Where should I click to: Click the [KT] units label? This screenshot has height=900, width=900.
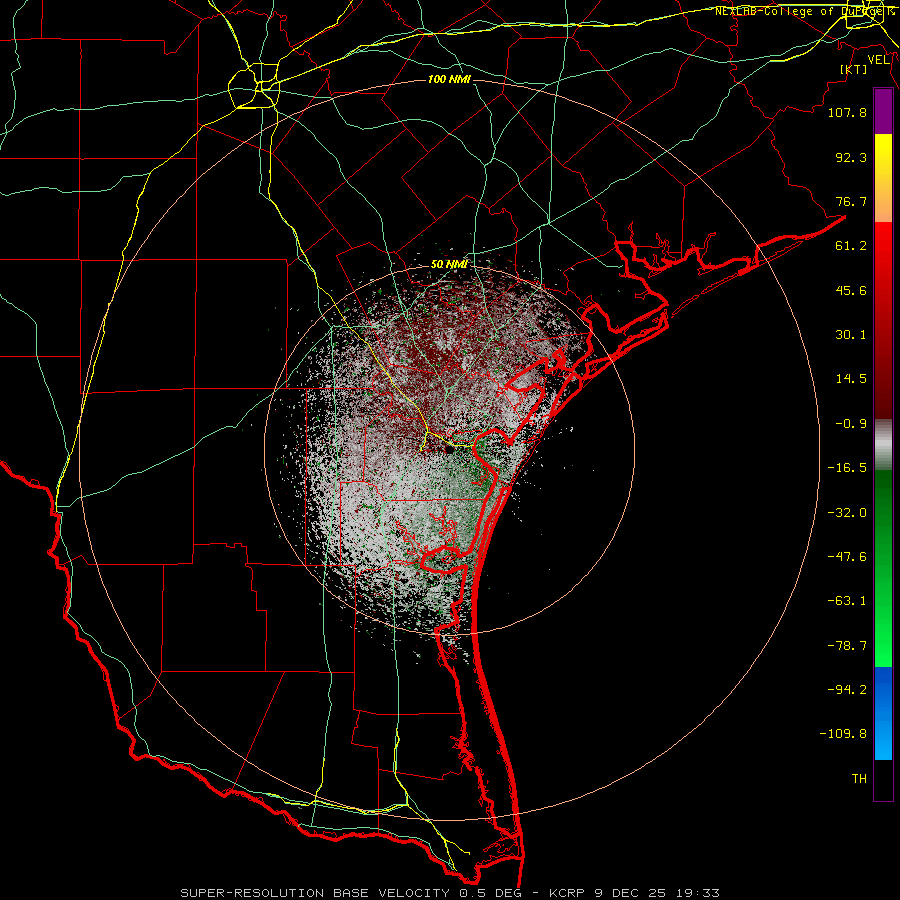(854, 69)
